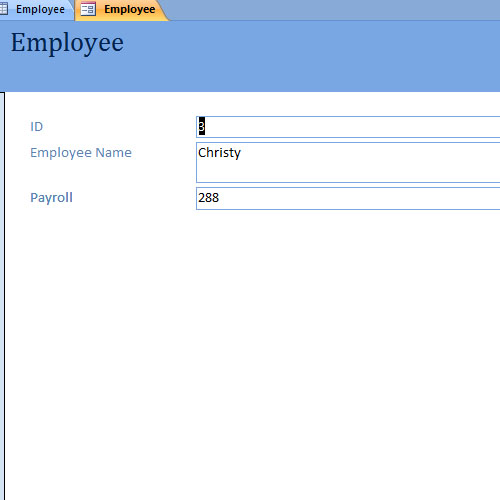Click blank space left of the ID label
500x500 pixels.
tap(18, 127)
